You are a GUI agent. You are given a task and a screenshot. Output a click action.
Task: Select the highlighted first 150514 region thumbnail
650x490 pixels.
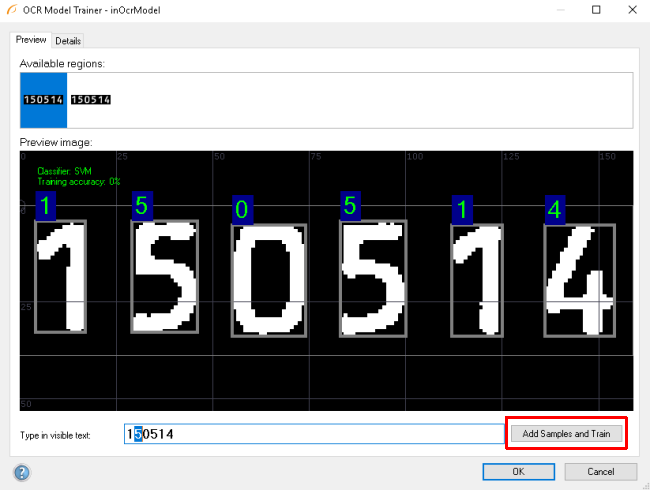pyautogui.click(x=43, y=100)
